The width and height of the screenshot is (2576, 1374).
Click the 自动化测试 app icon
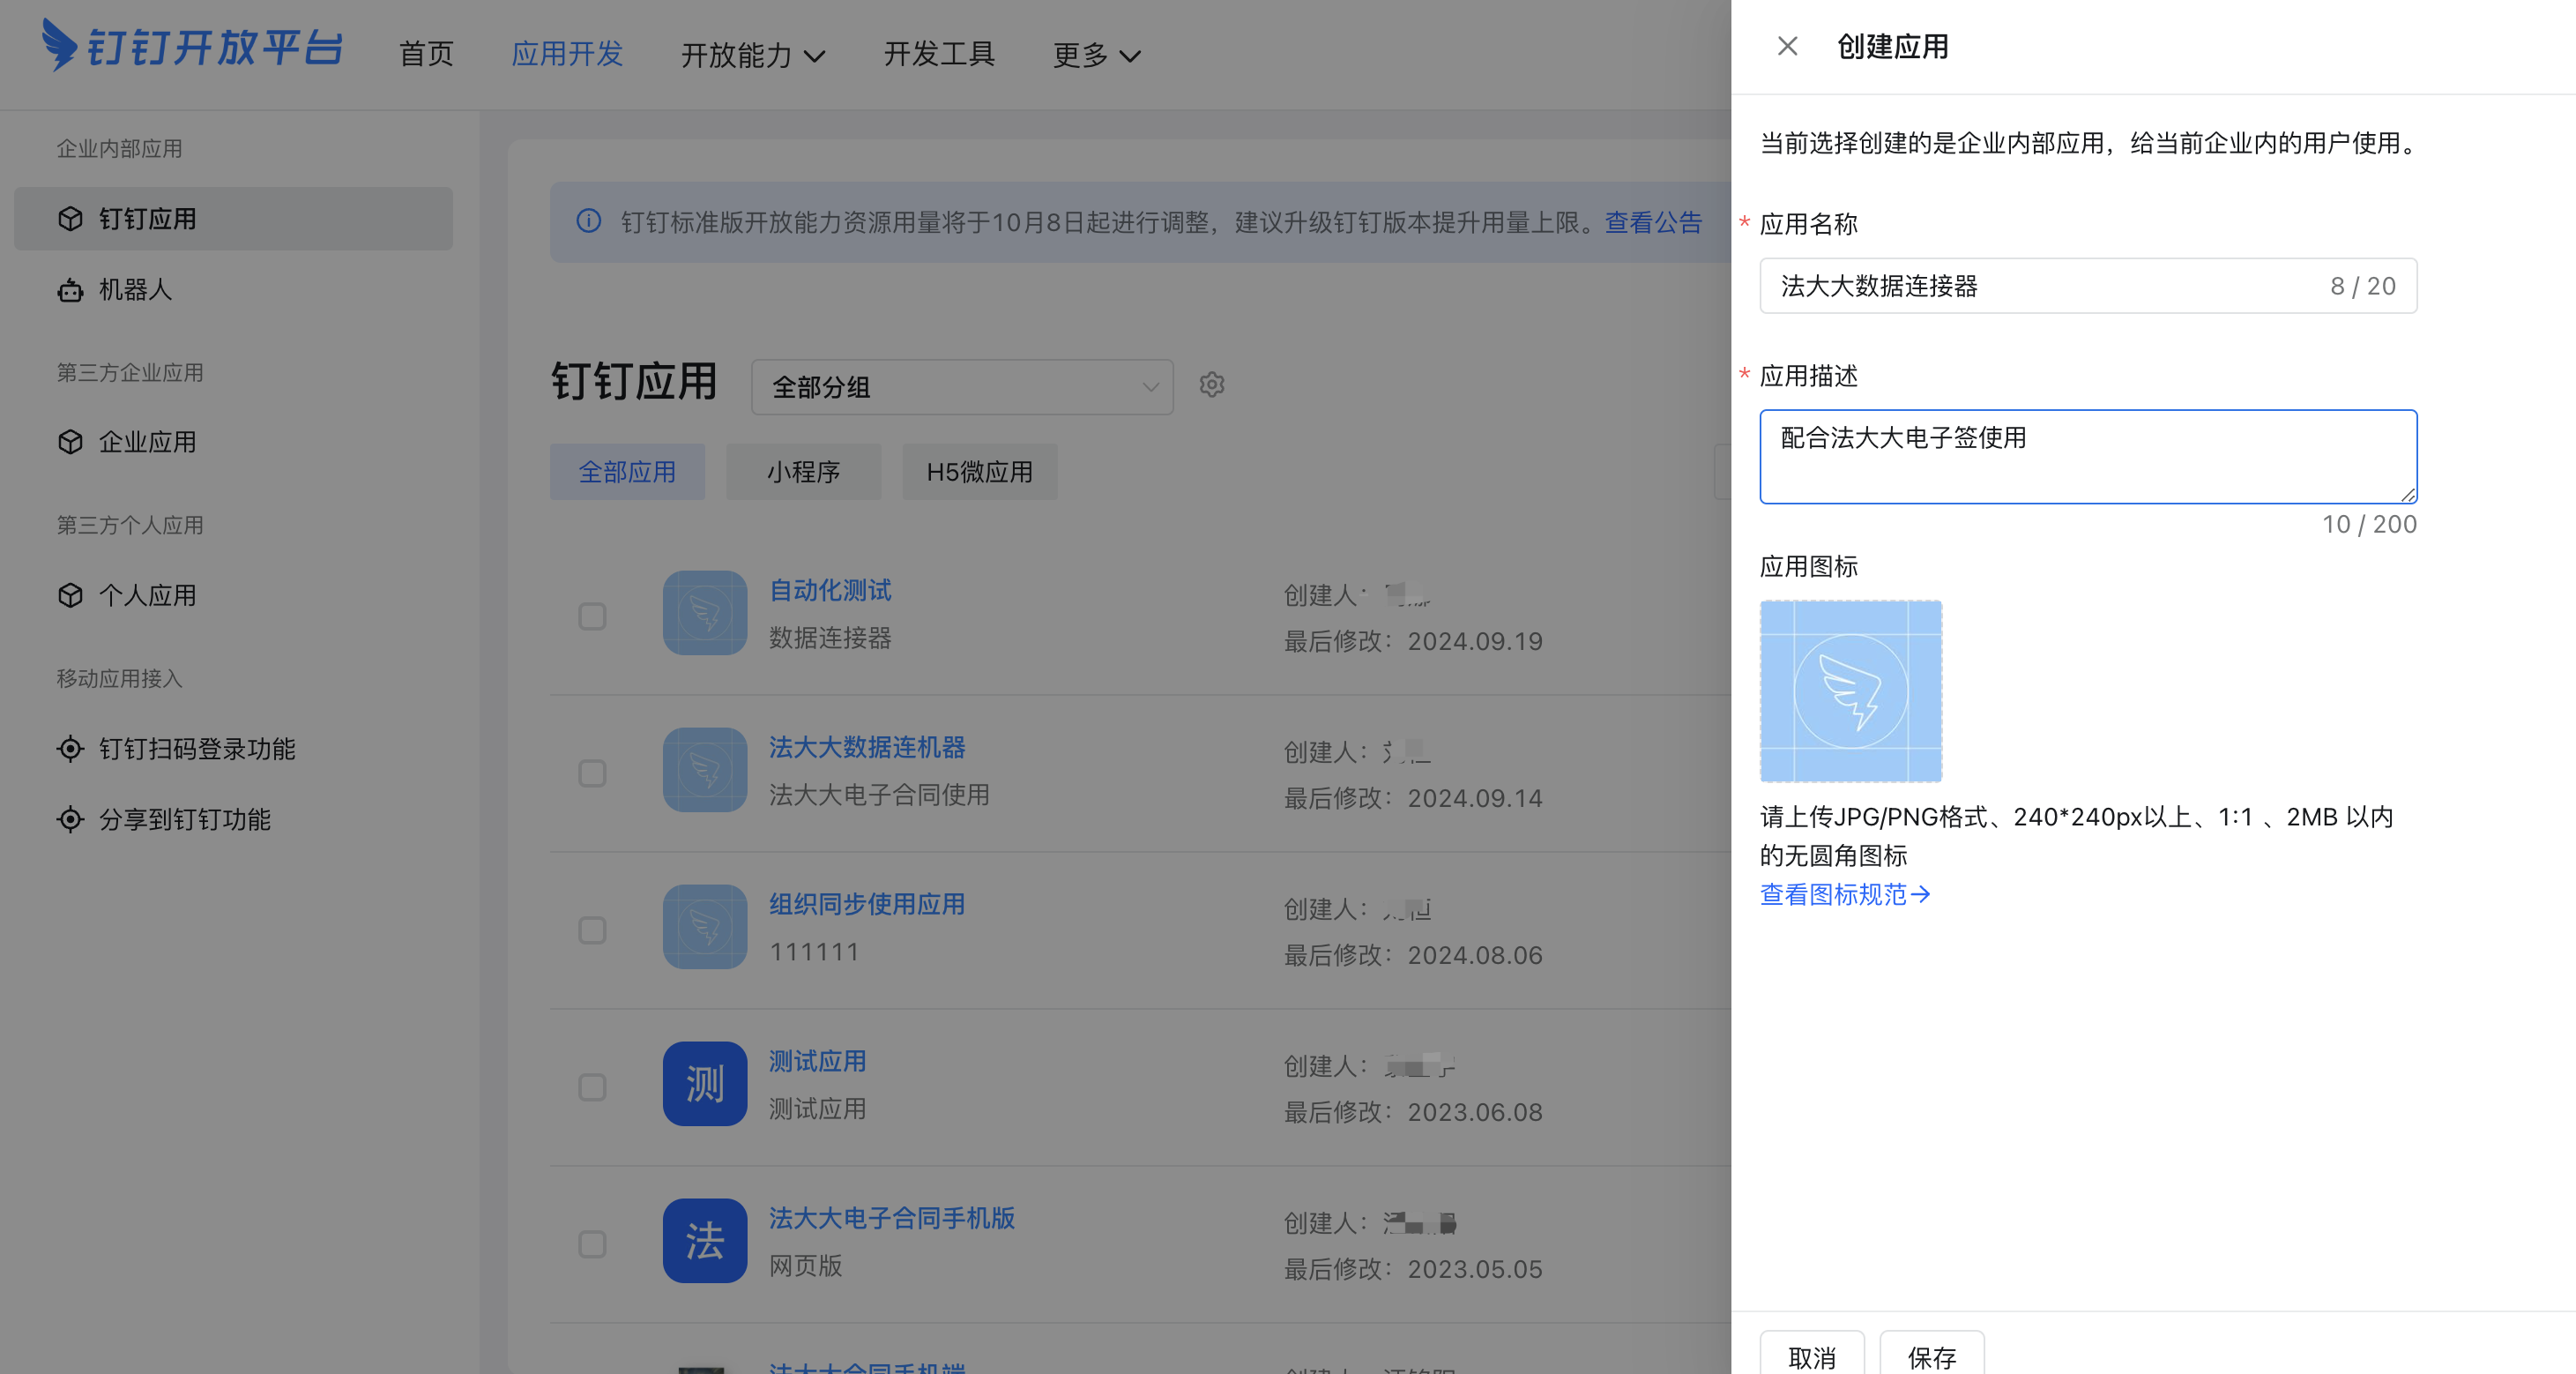click(x=705, y=613)
